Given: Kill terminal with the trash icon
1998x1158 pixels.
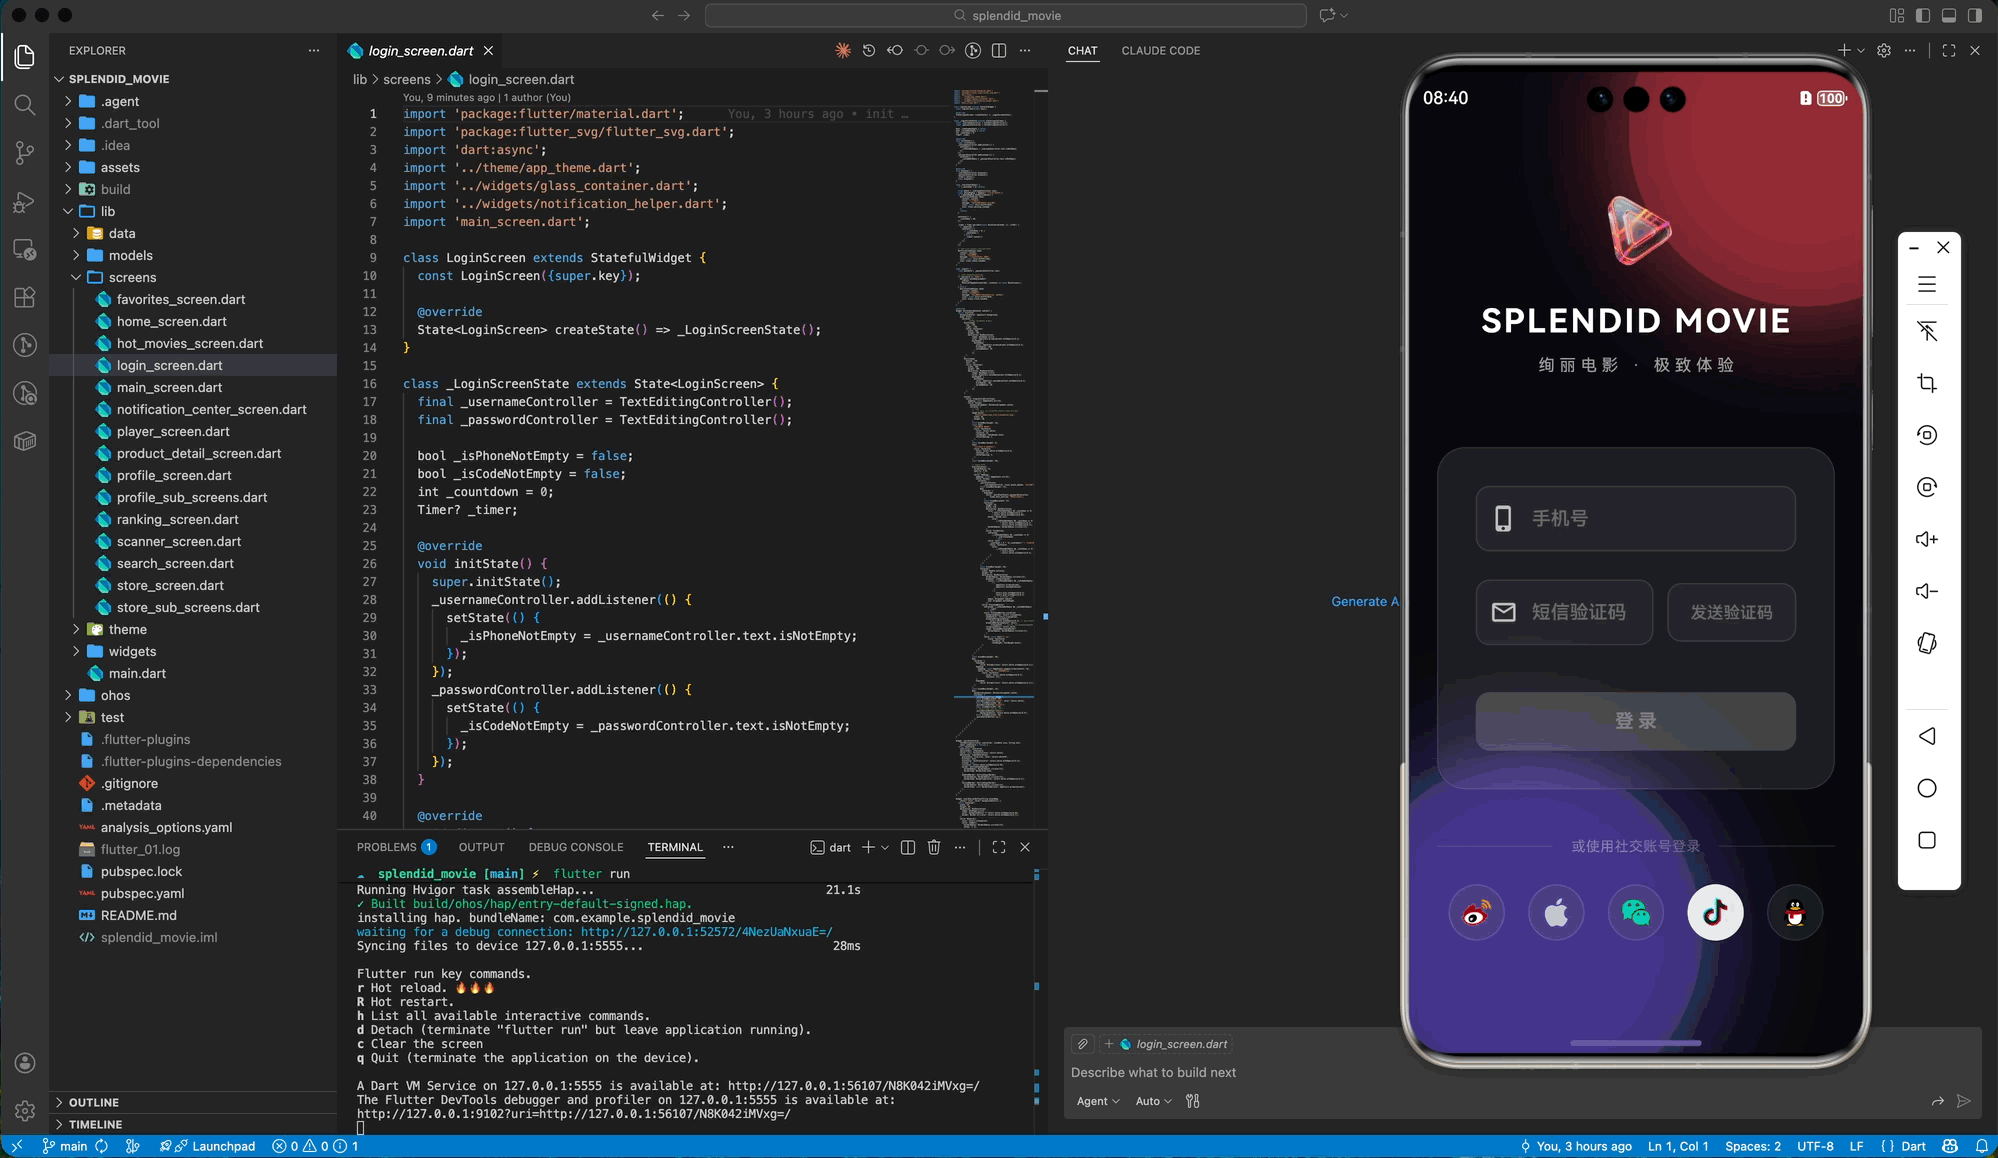Looking at the screenshot, I should click(934, 847).
